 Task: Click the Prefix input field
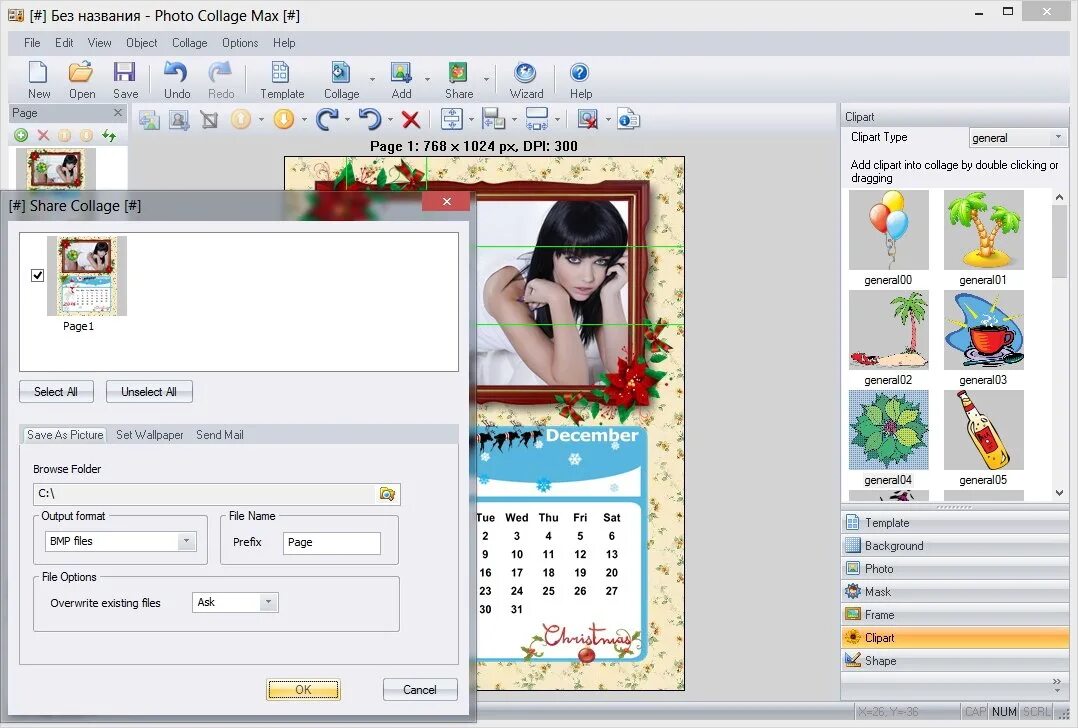331,542
